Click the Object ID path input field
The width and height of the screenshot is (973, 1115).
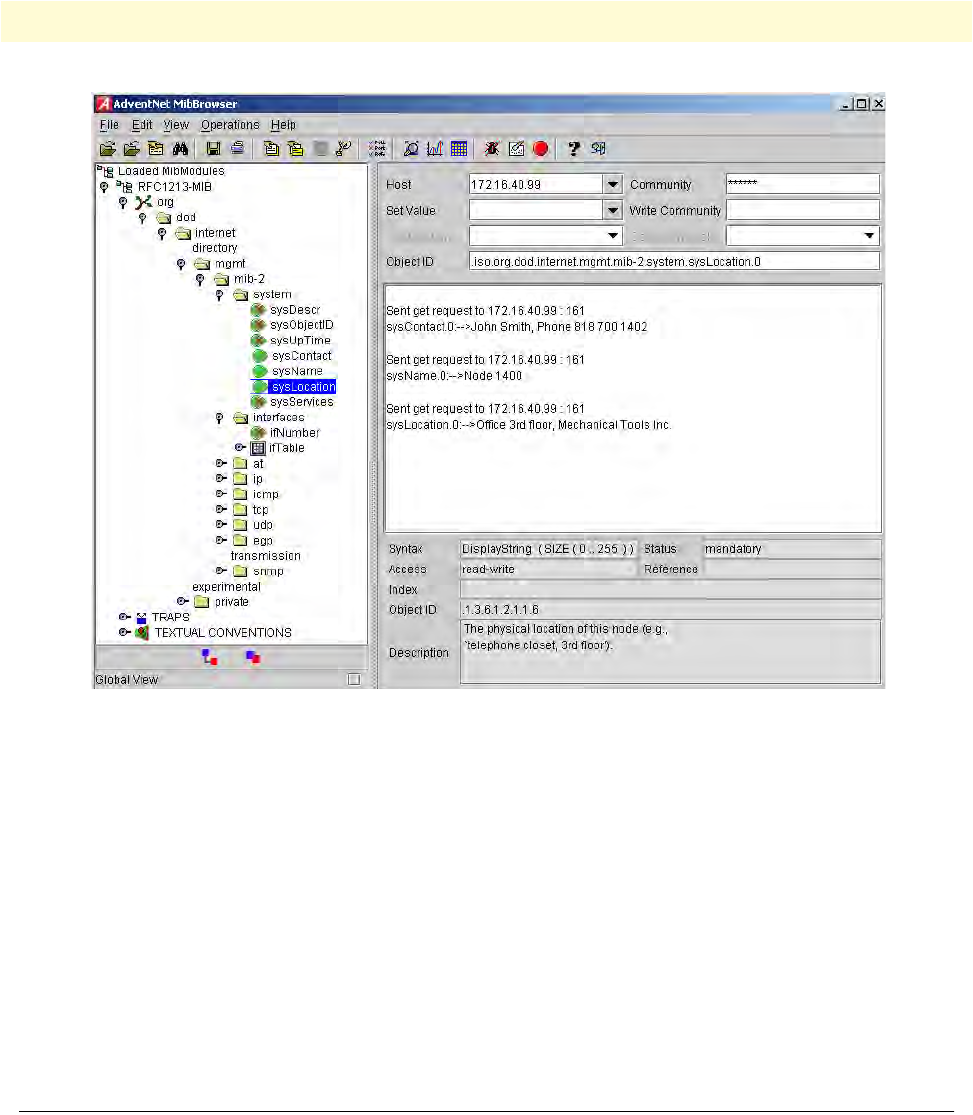pos(674,262)
